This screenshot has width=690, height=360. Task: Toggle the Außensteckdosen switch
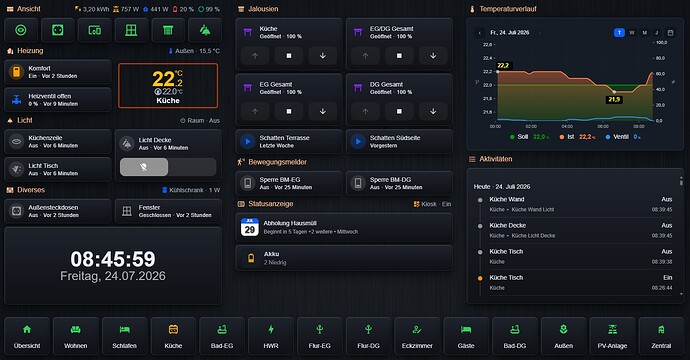pyautogui.click(x=58, y=211)
